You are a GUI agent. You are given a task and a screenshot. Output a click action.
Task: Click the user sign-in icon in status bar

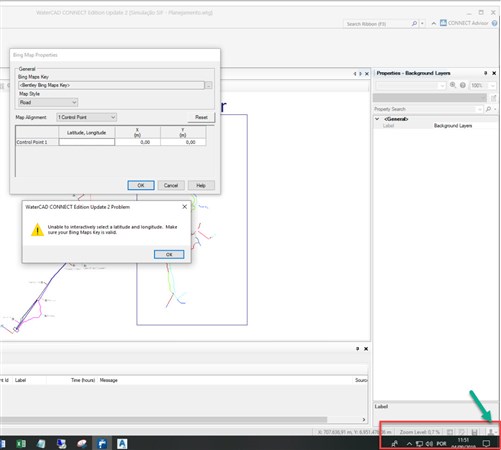tap(491, 432)
